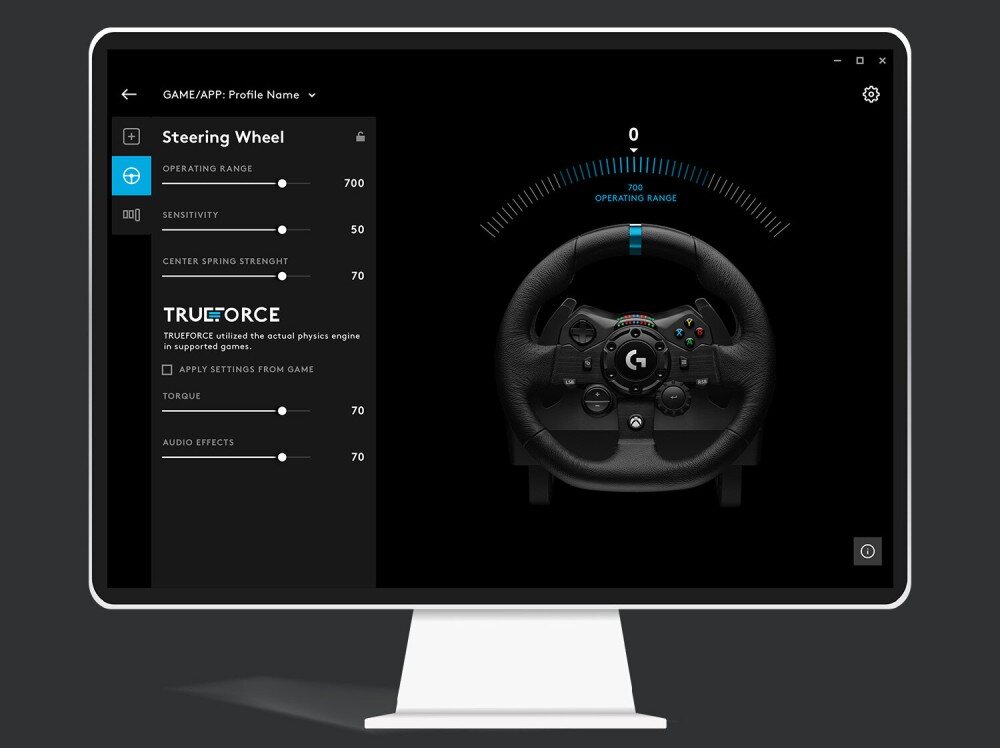Close the application window
Screen dimensions: 1000x748
(882, 61)
